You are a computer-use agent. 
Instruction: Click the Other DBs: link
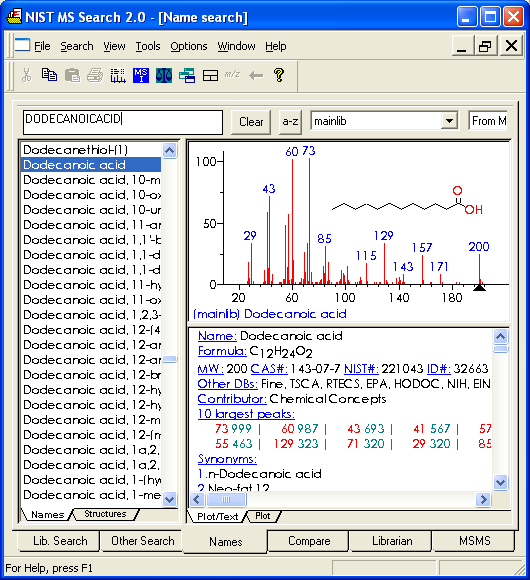(x=227, y=384)
